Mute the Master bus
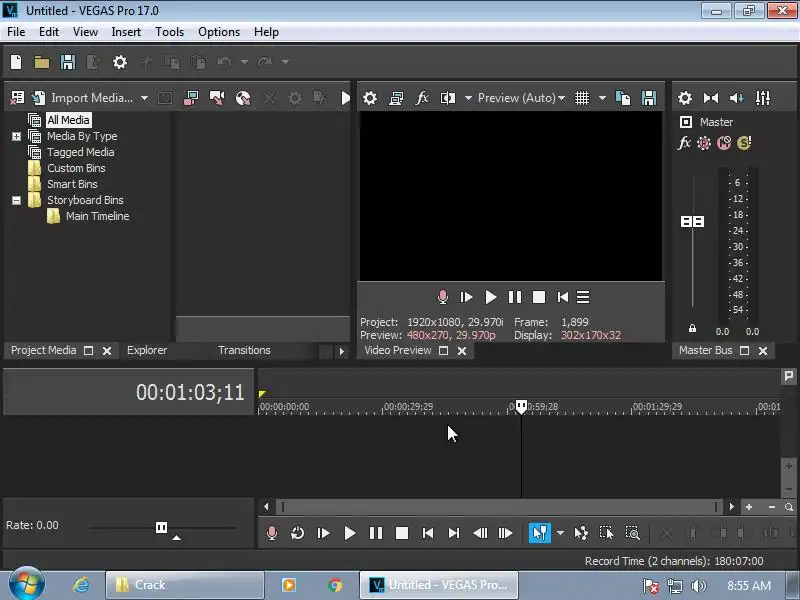Image resolution: width=800 pixels, height=600 pixels. tap(724, 143)
